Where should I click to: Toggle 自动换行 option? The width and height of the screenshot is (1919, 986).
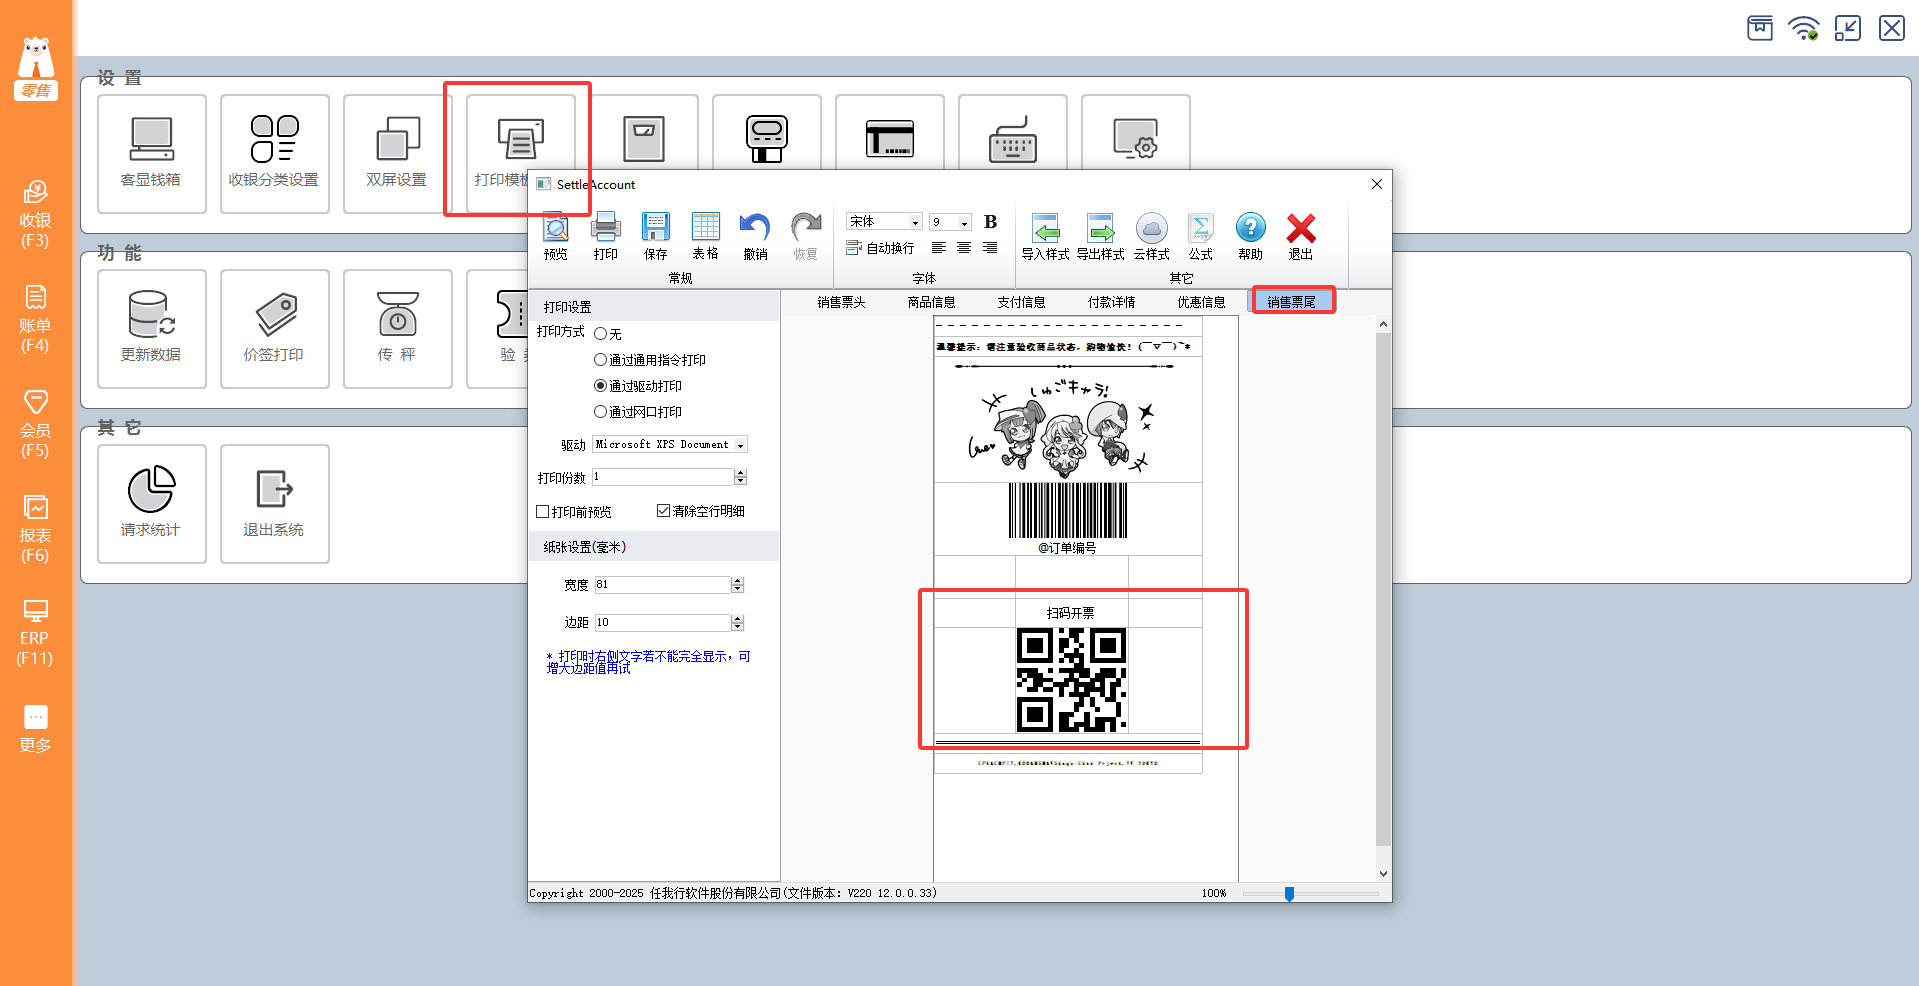pos(880,248)
